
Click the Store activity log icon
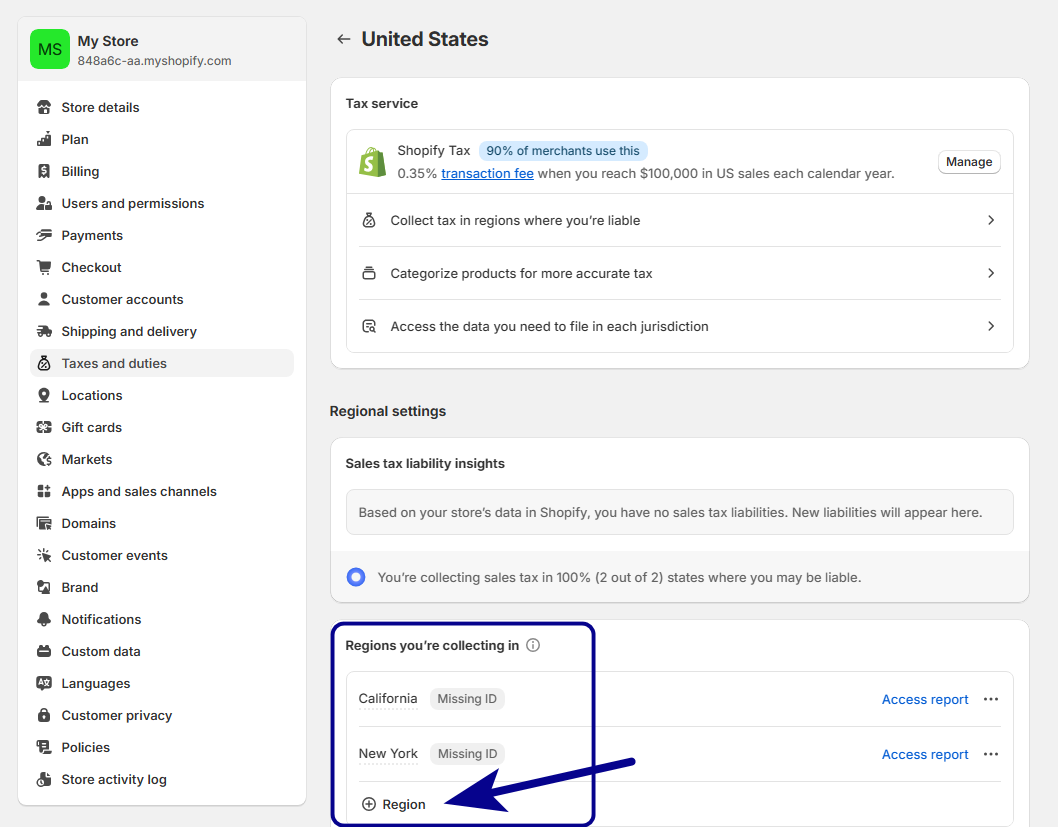coord(44,779)
